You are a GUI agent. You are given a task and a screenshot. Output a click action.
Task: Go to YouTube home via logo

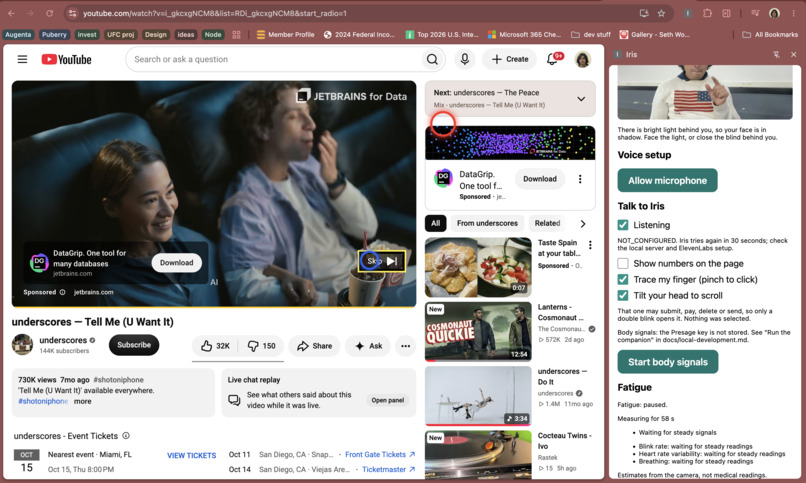(x=66, y=60)
